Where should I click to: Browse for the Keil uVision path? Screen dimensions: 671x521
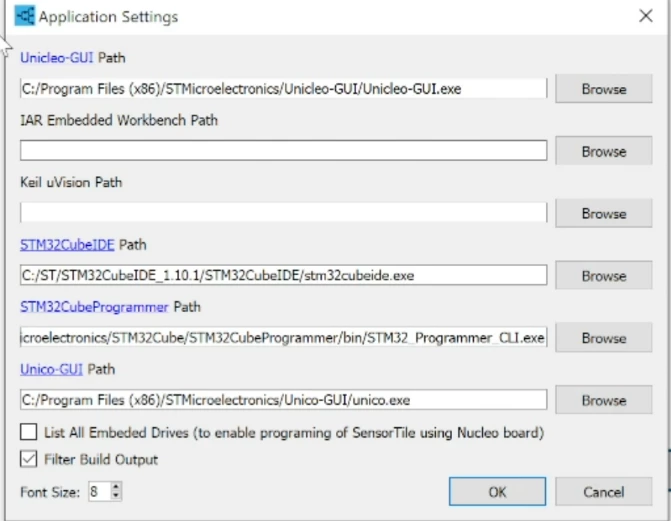tap(604, 213)
